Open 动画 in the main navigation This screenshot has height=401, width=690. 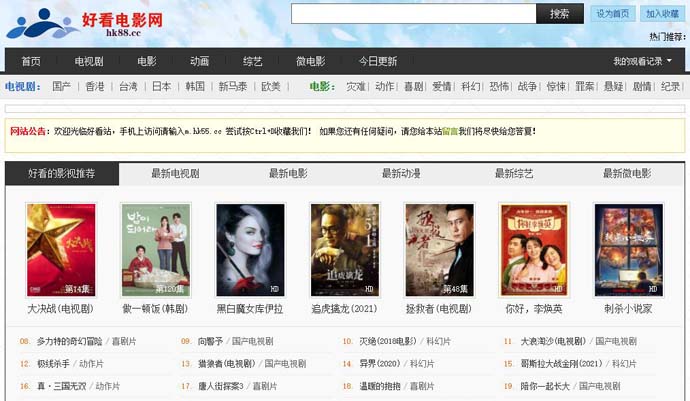click(199, 61)
